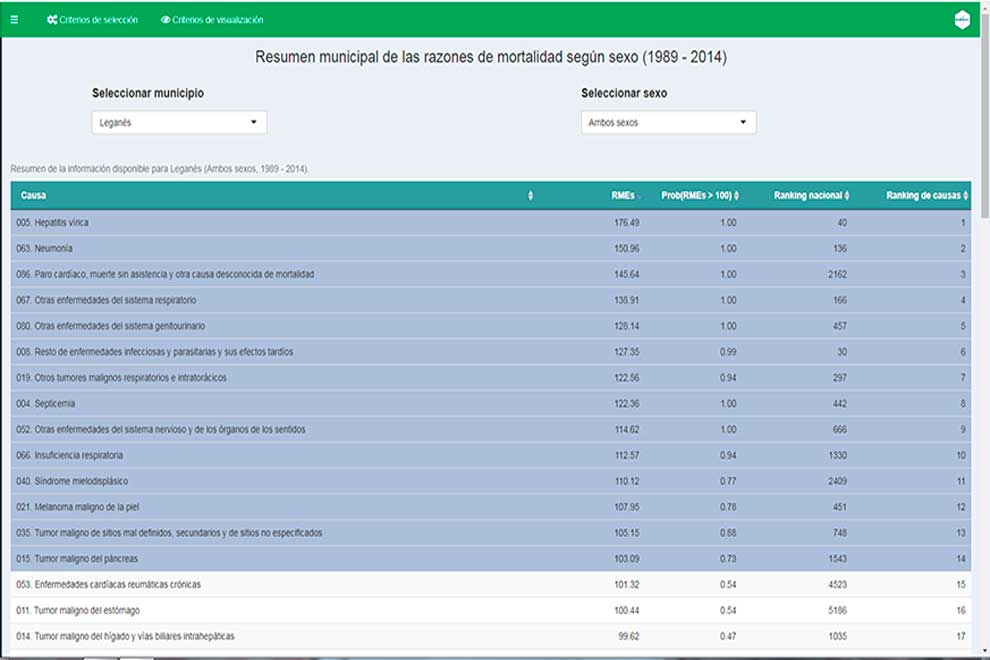The height and width of the screenshot is (660, 990).
Task: Click sort arrows for Ranking de causas
Action: click(x=965, y=196)
